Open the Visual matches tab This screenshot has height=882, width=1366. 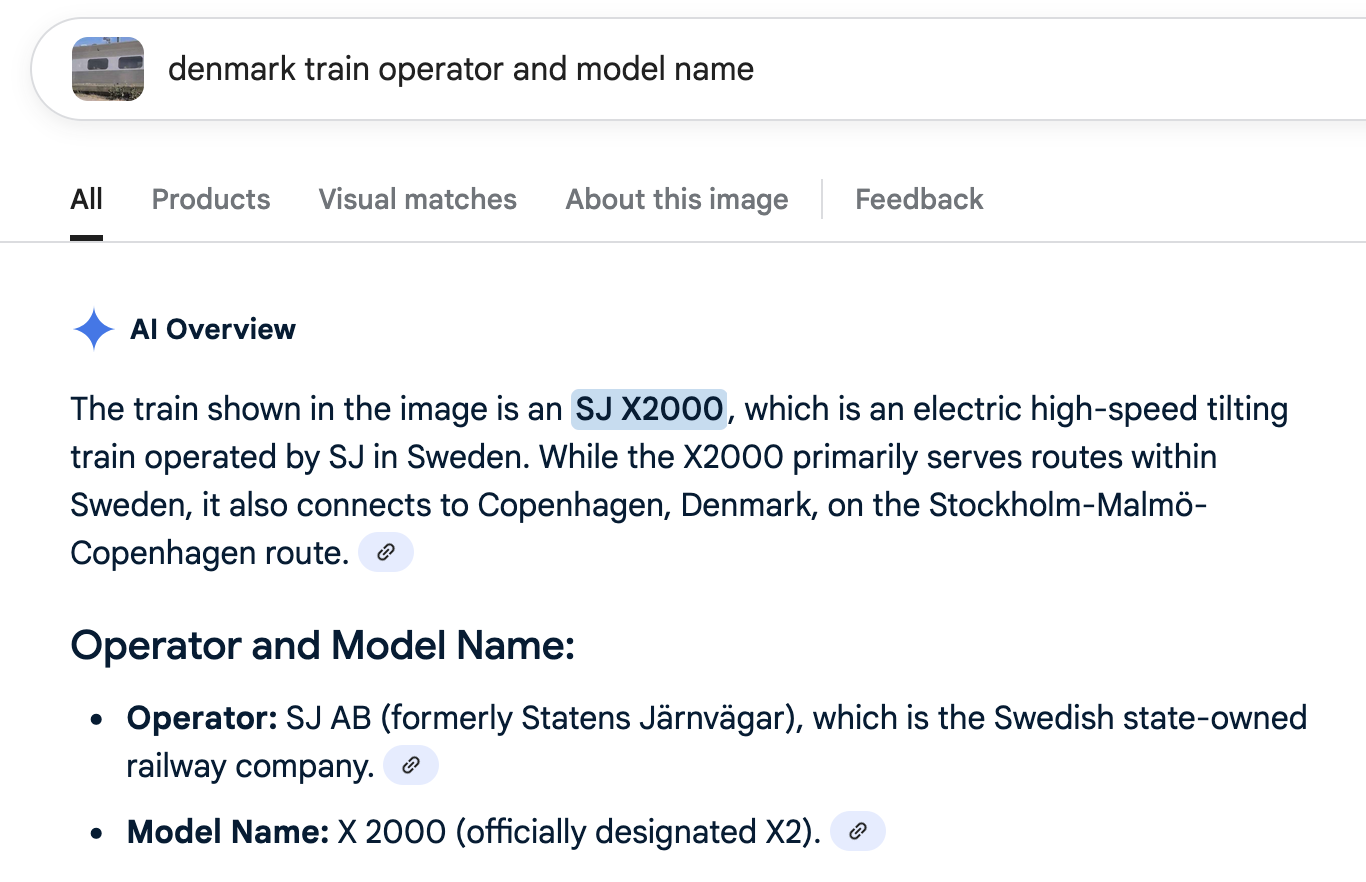[418, 199]
